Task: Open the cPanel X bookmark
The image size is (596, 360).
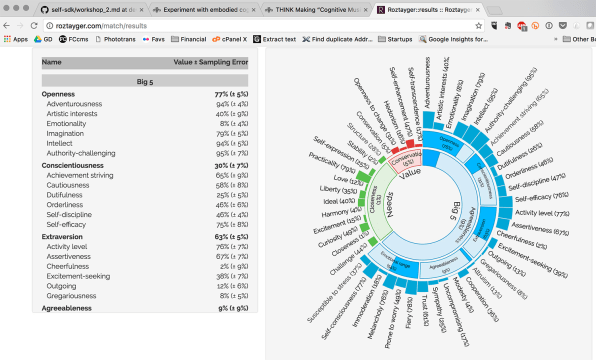Action: 230,39
